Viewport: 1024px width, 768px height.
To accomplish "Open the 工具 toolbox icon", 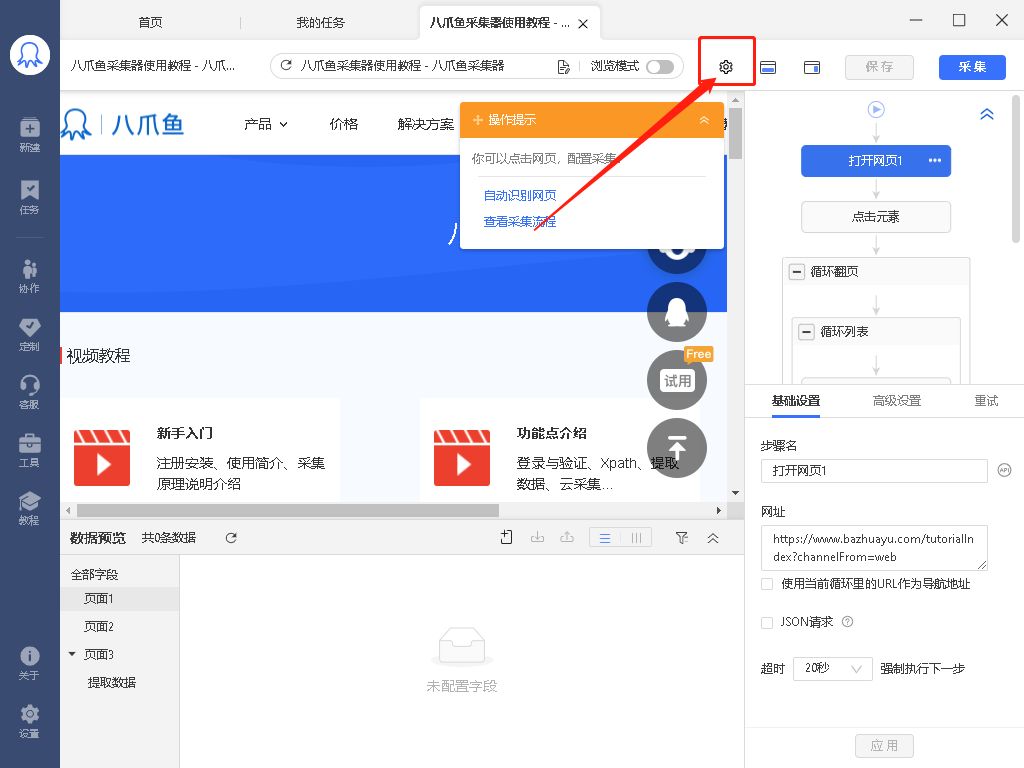I will pyautogui.click(x=29, y=451).
